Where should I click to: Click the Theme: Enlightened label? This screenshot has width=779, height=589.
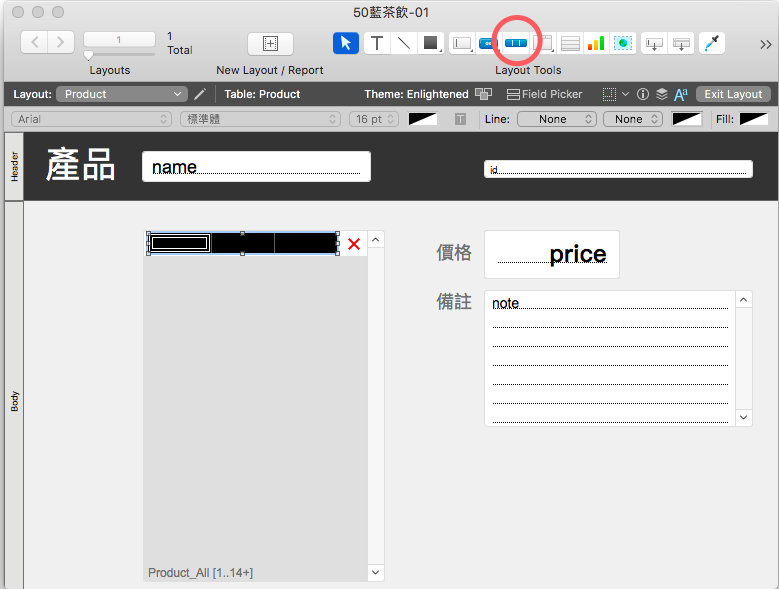416,94
